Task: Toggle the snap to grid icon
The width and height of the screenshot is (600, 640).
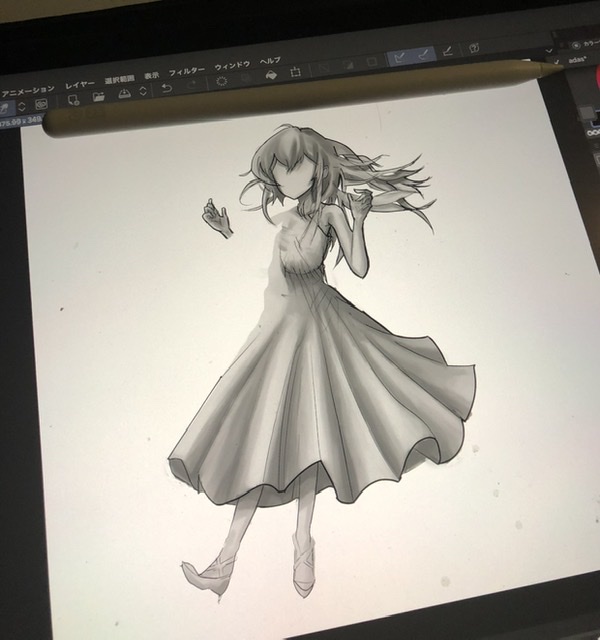Action: click(448, 51)
